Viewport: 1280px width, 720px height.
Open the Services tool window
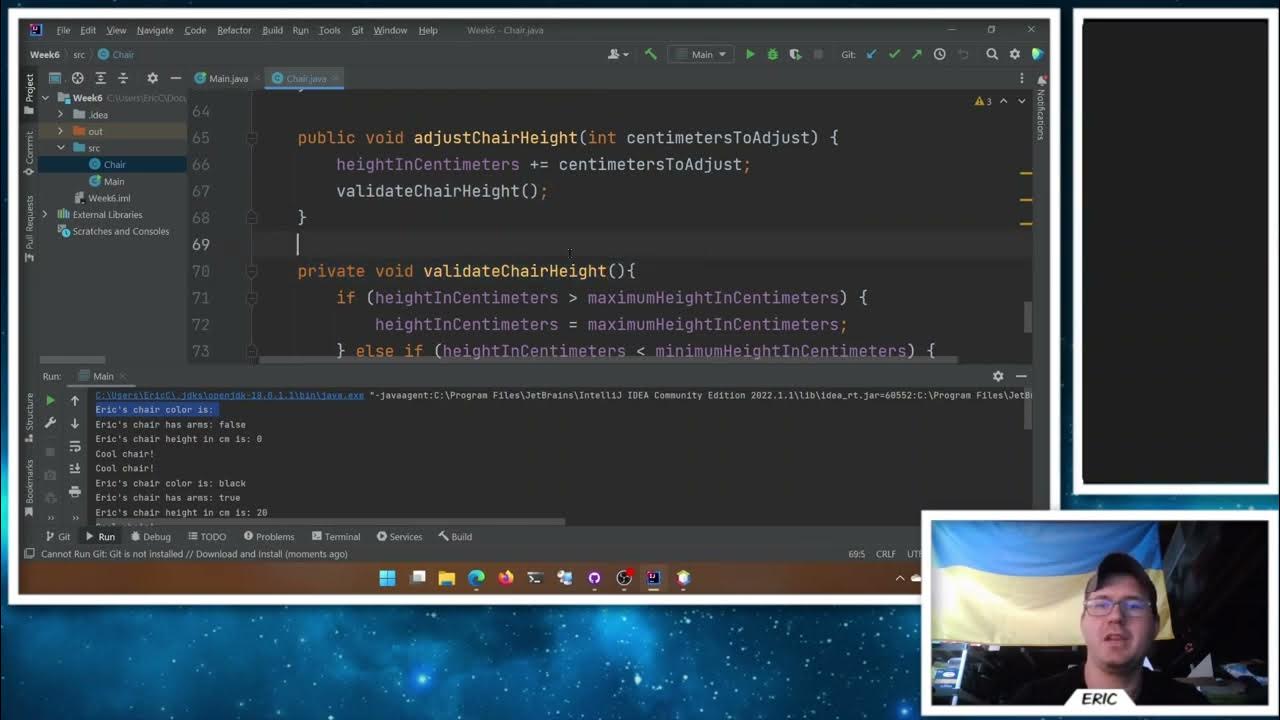point(399,537)
